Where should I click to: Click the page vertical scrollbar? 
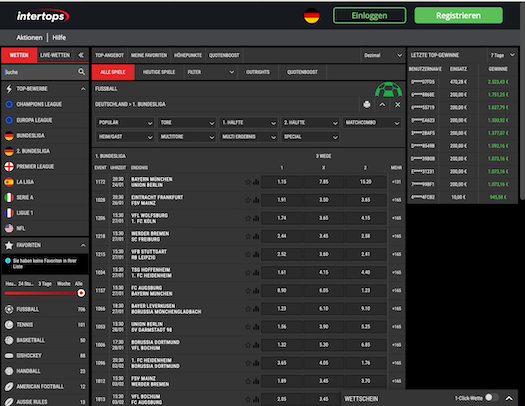click(x=522, y=100)
